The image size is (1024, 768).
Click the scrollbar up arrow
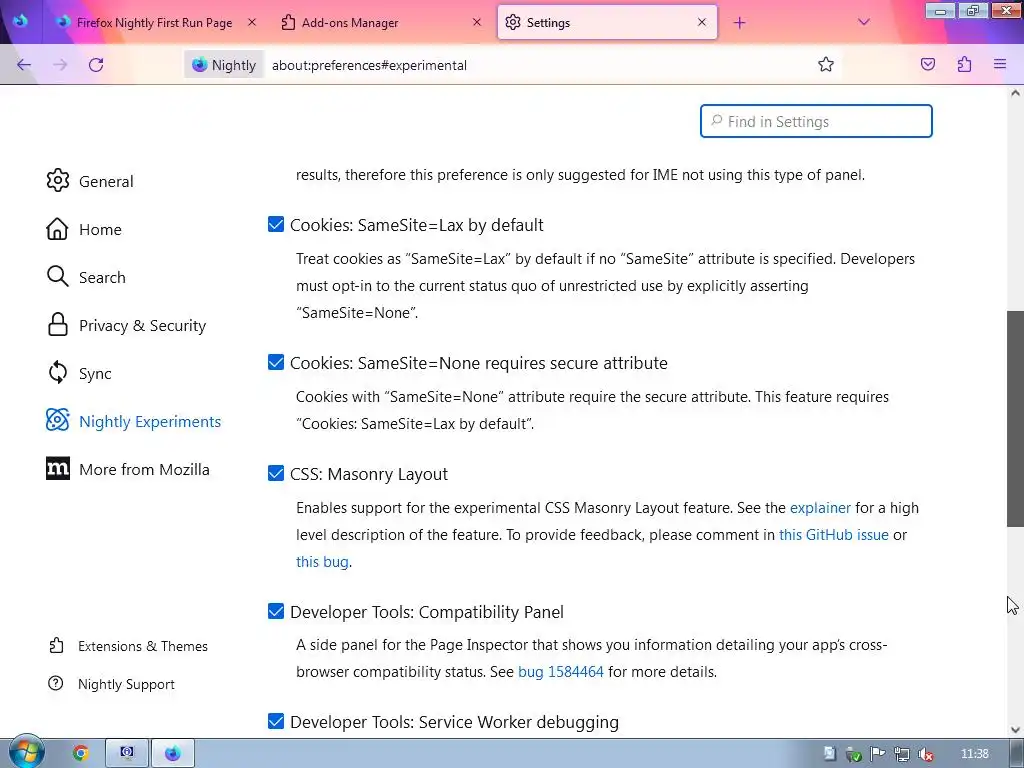tap(1015, 93)
